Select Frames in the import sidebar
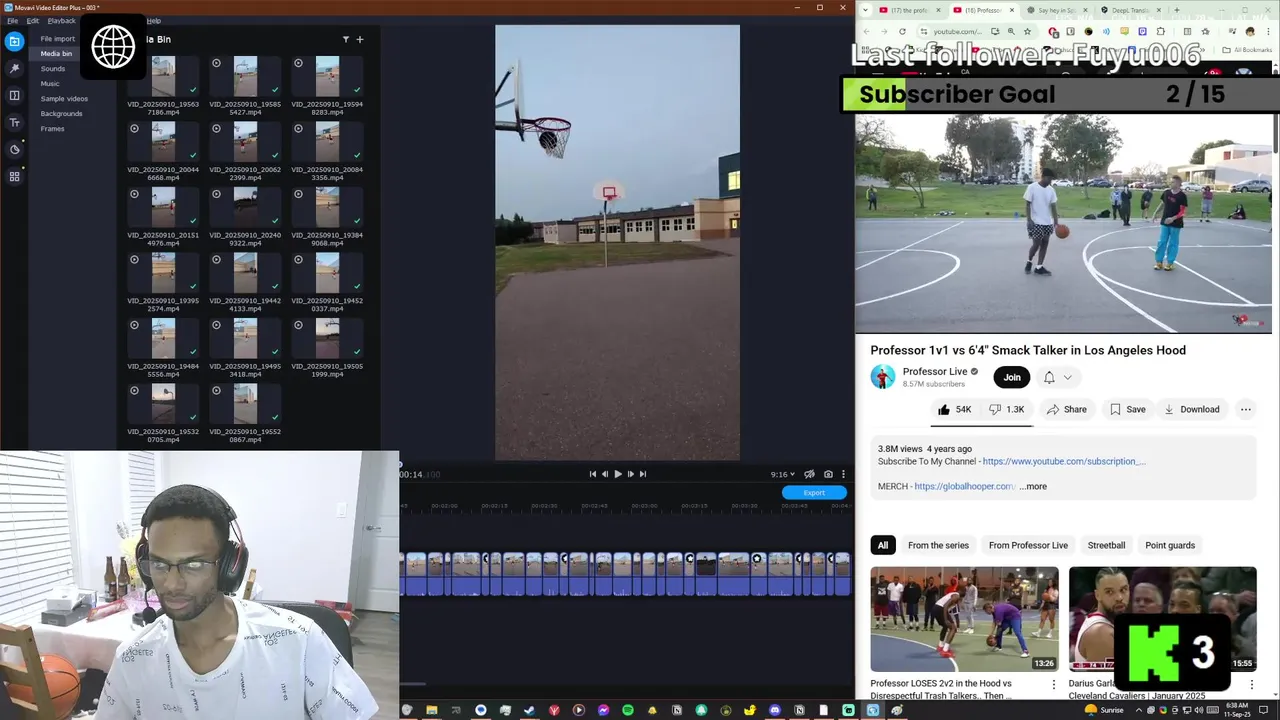 pyautogui.click(x=52, y=128)
